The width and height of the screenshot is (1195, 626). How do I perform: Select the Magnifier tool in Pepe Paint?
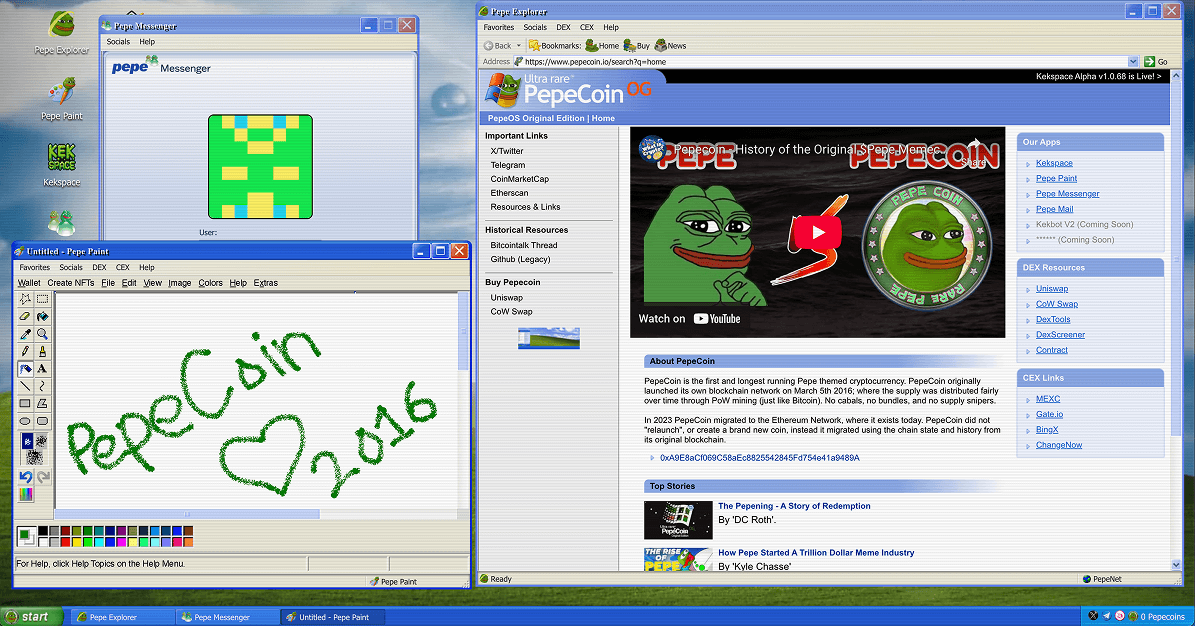(43, 334)
